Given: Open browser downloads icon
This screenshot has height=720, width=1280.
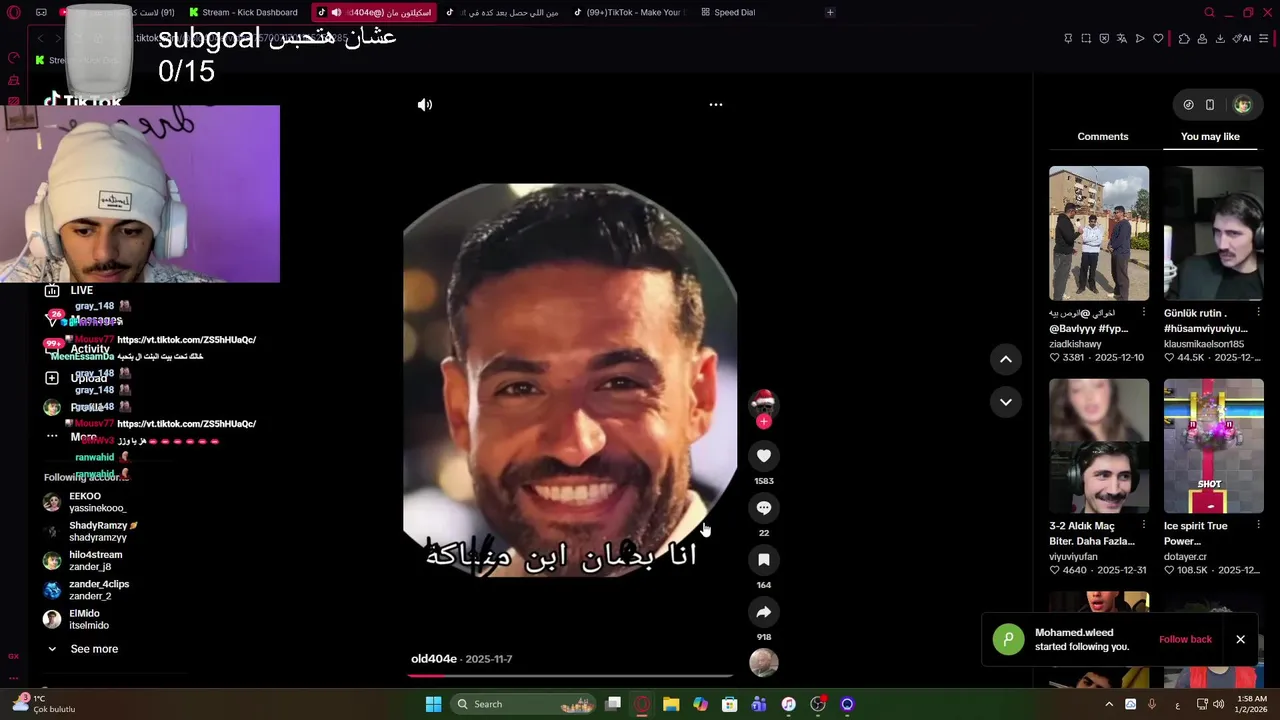Looking at the screenshot, I should pyautogui.click(x=1221, y=38).
